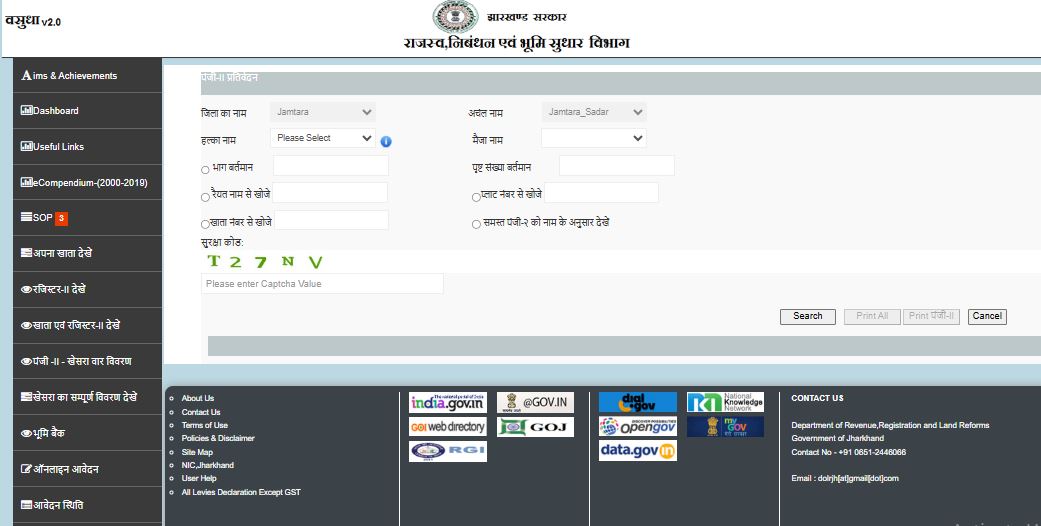
Task: Open Policies & Disclaimer link
Action: click(218, 438)
